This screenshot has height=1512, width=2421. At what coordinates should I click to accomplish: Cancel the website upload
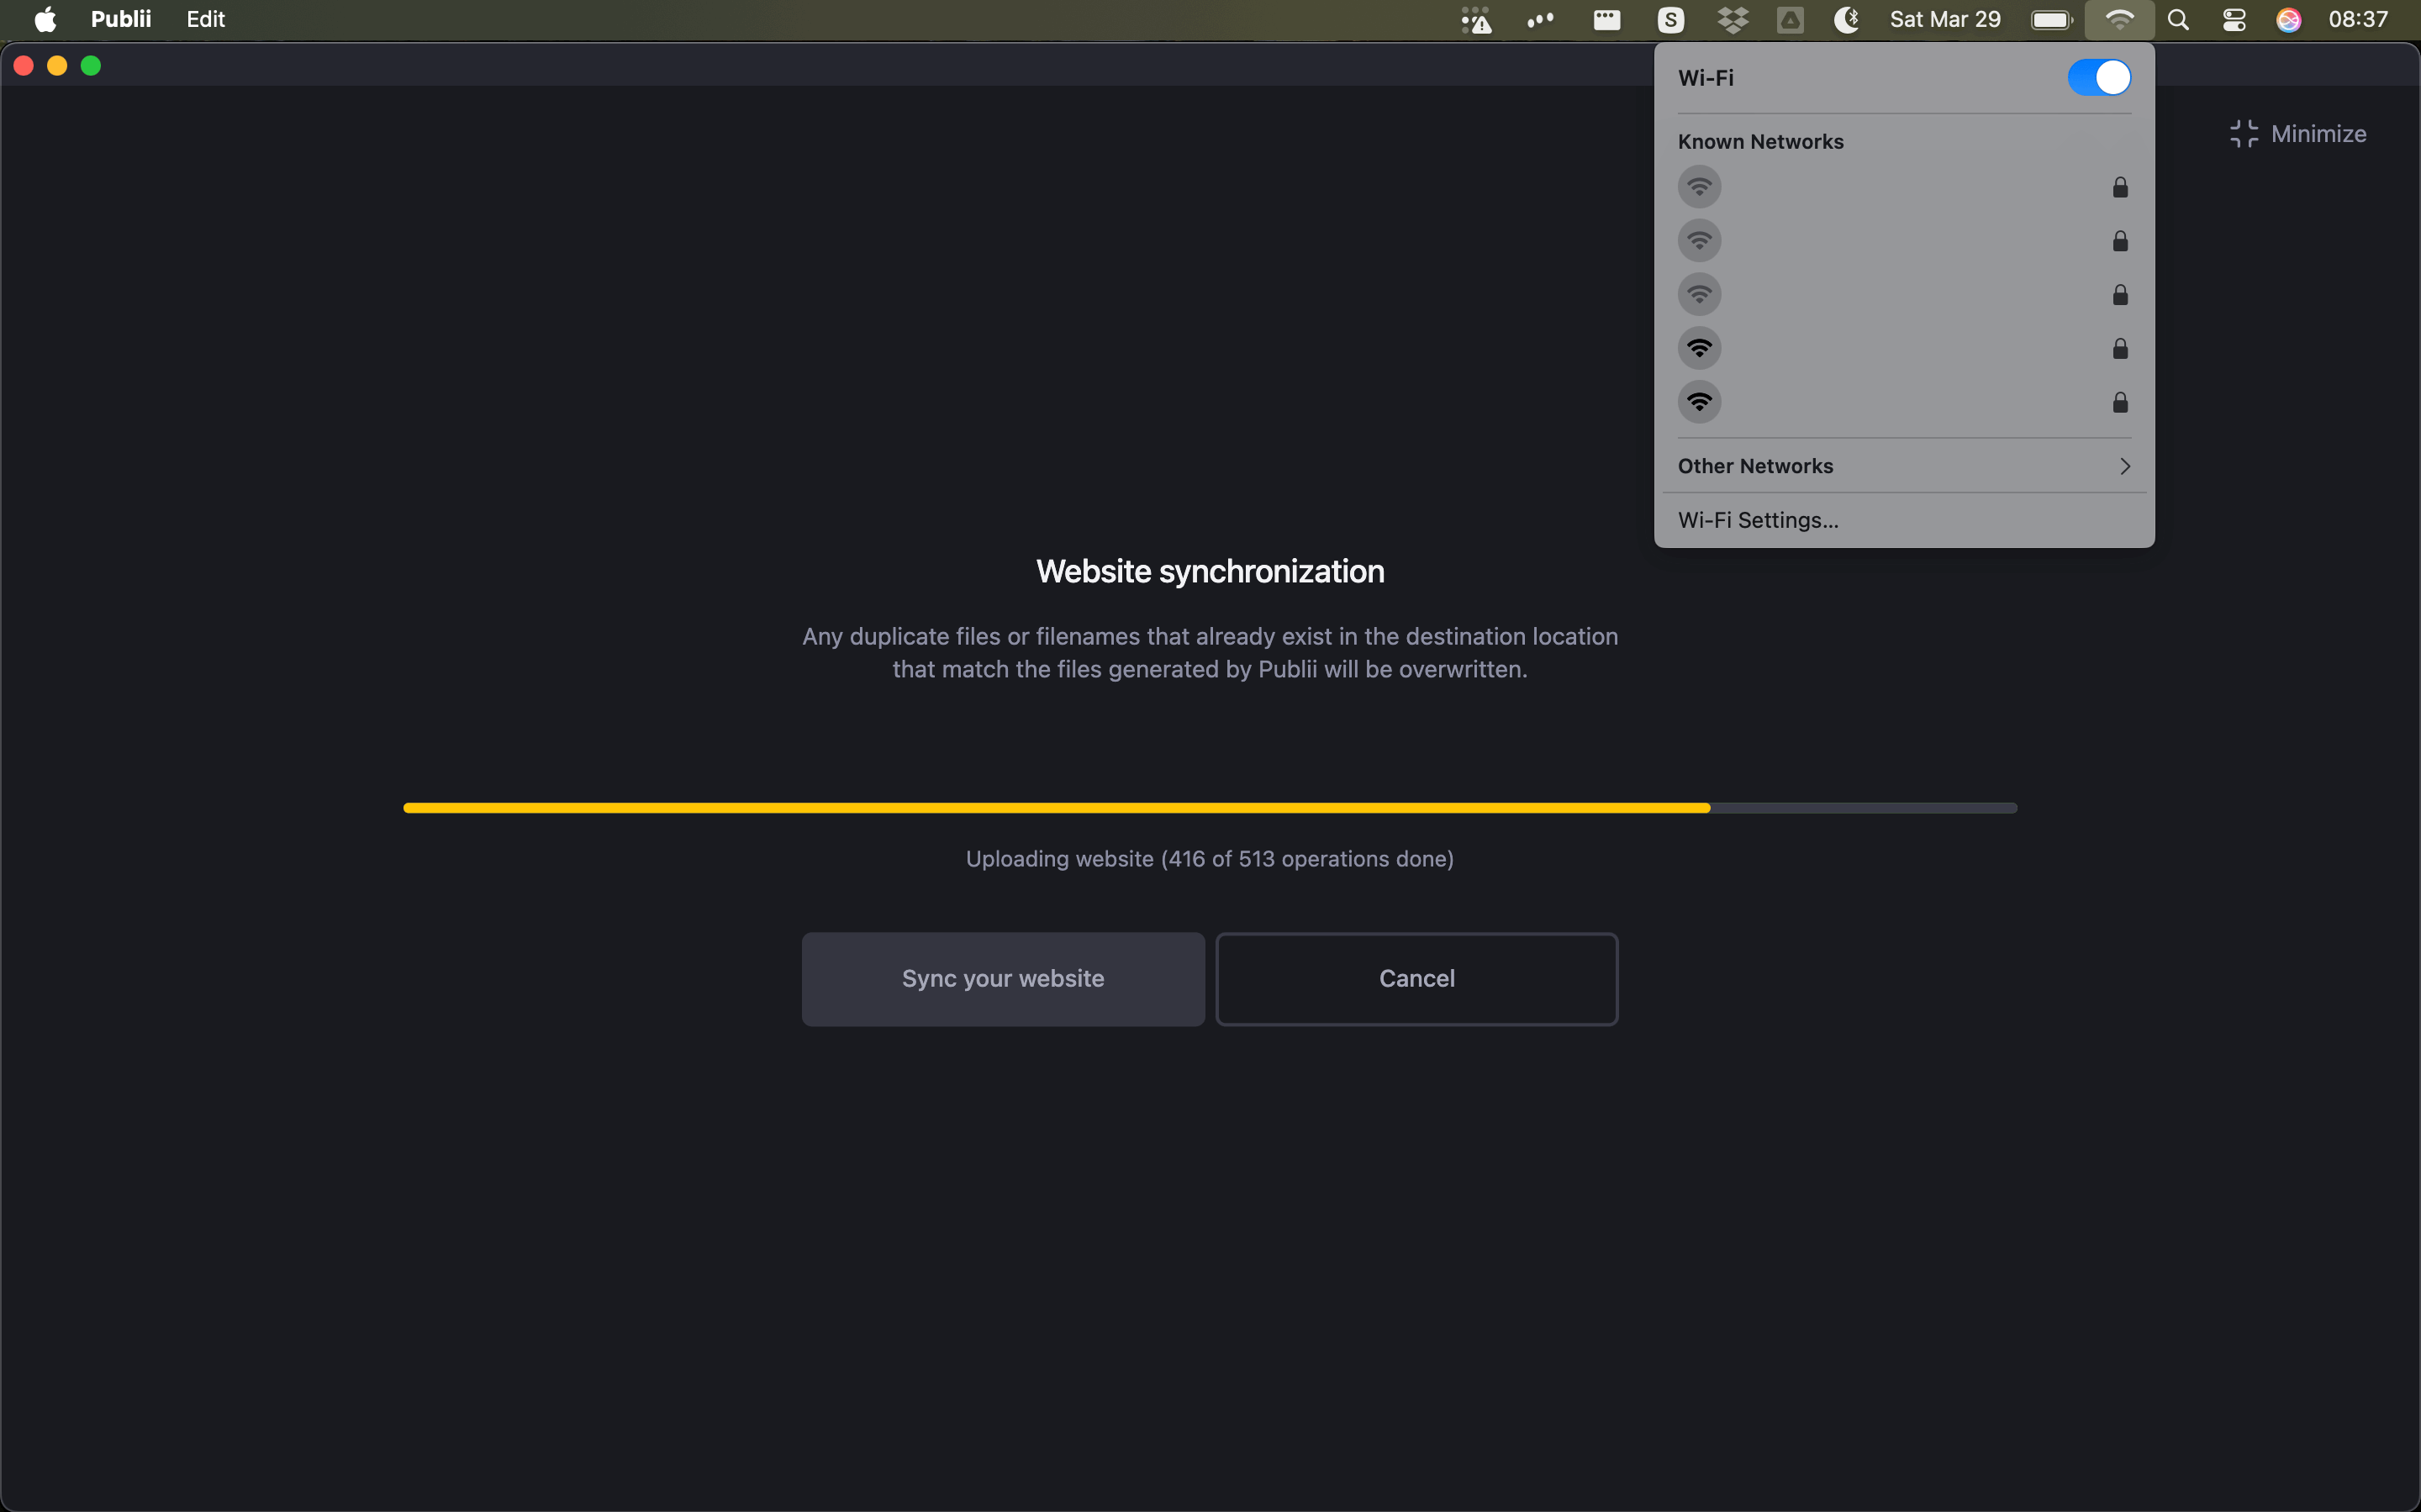click(1417, 979)
